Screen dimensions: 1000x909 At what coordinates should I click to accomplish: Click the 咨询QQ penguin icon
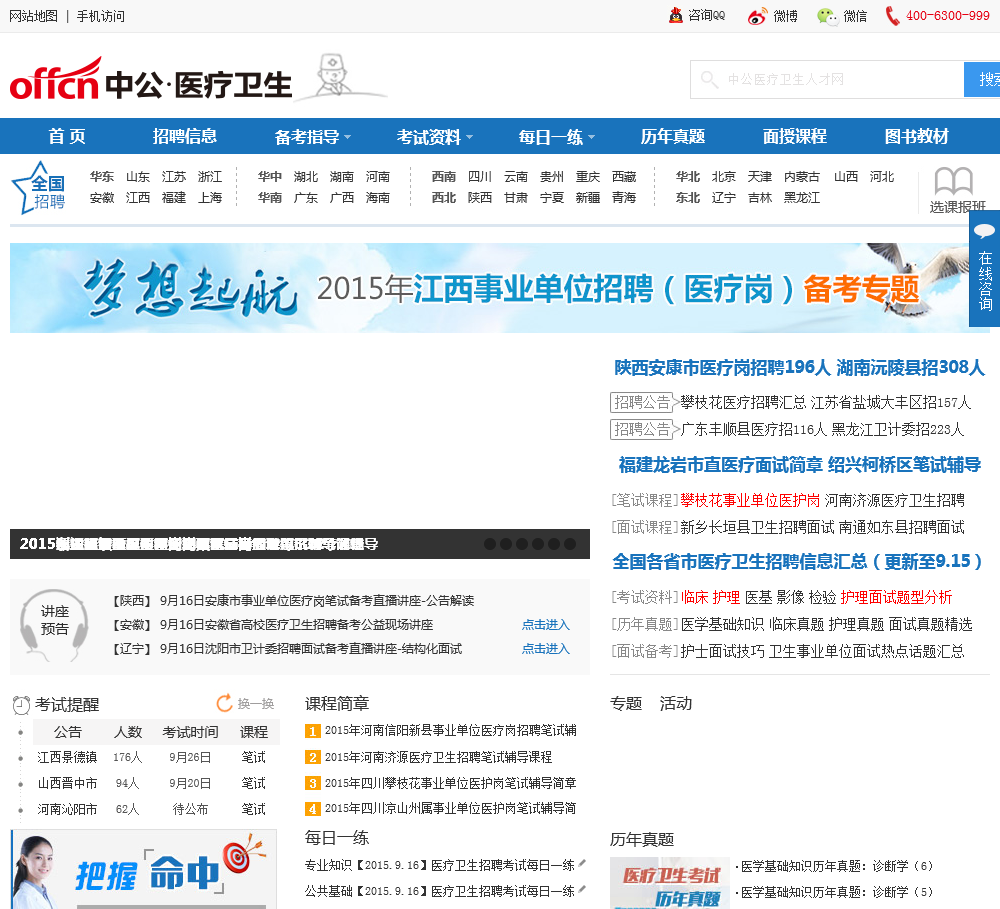[x=675, y=15]
